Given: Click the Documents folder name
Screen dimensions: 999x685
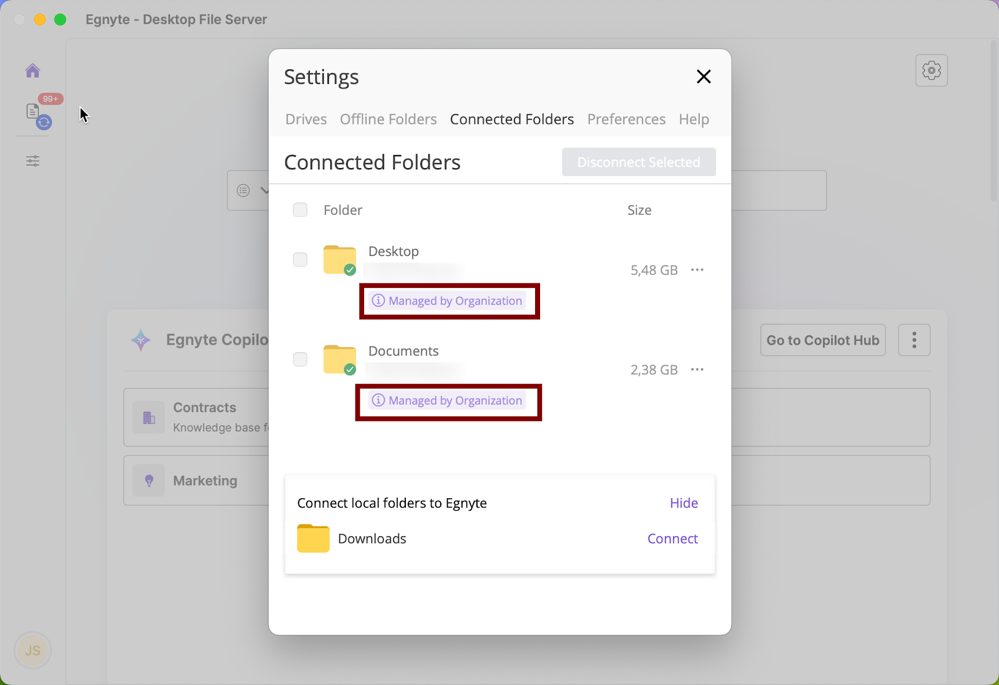Looking at the screenshot, I should (x=403, y=351).
